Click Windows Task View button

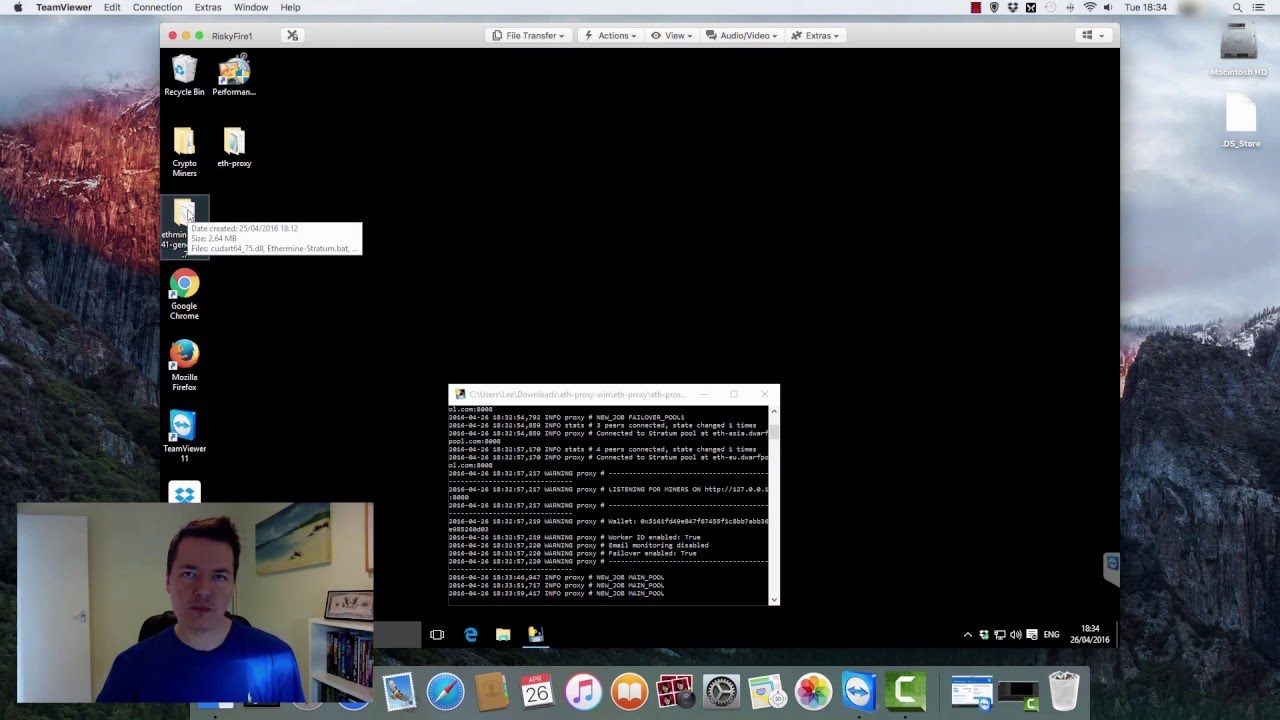(437, 635)
